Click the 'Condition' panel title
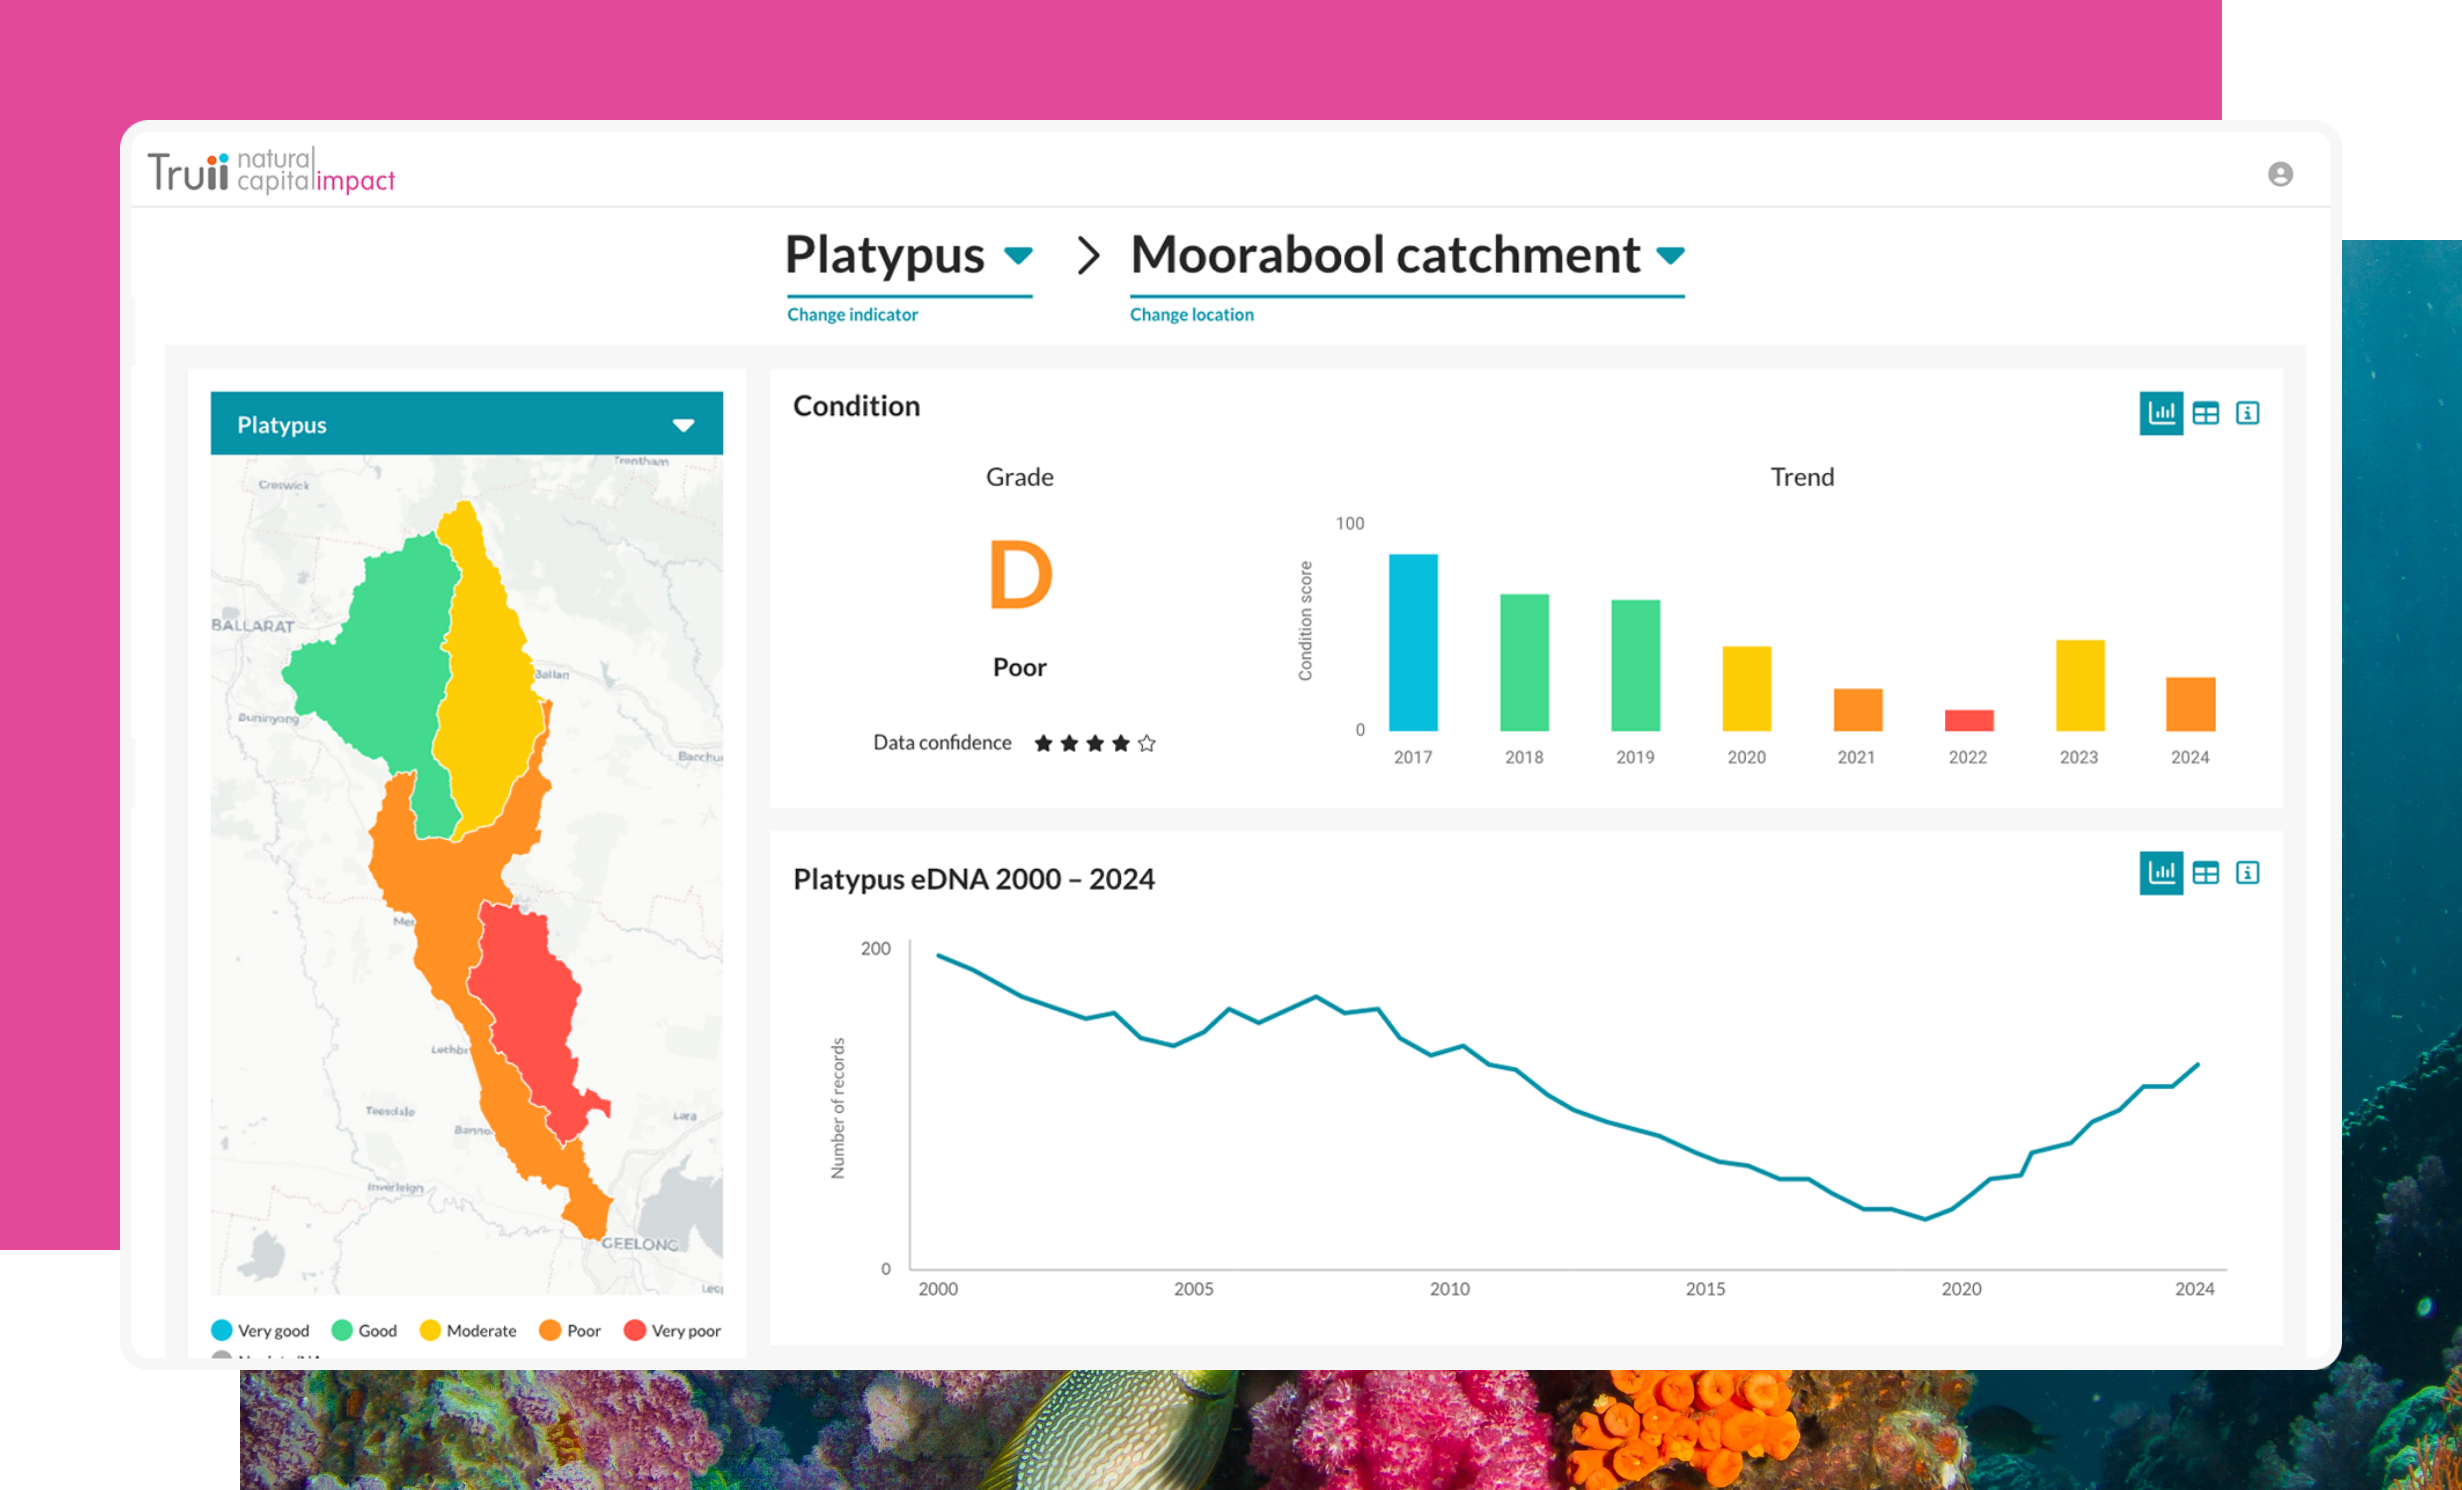This screenshot has width=2462, height=1490. click(x=856, y=406)
